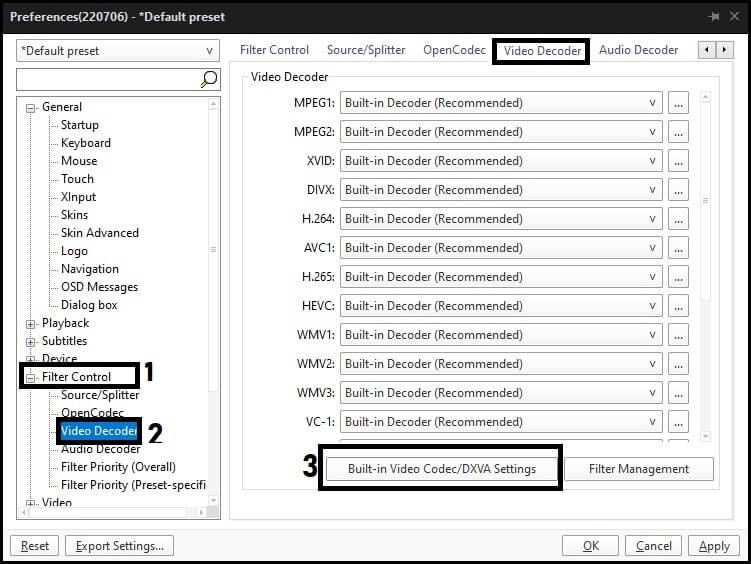
Task: Select XInput in the tree
Action: [x=78, y=197]
